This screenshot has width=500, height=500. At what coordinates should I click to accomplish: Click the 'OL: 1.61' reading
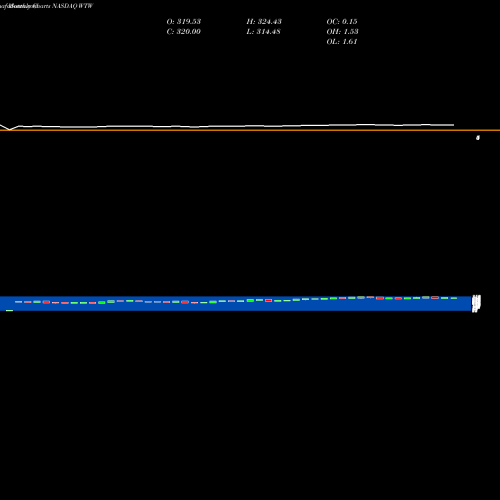click(x=342, y=41)
